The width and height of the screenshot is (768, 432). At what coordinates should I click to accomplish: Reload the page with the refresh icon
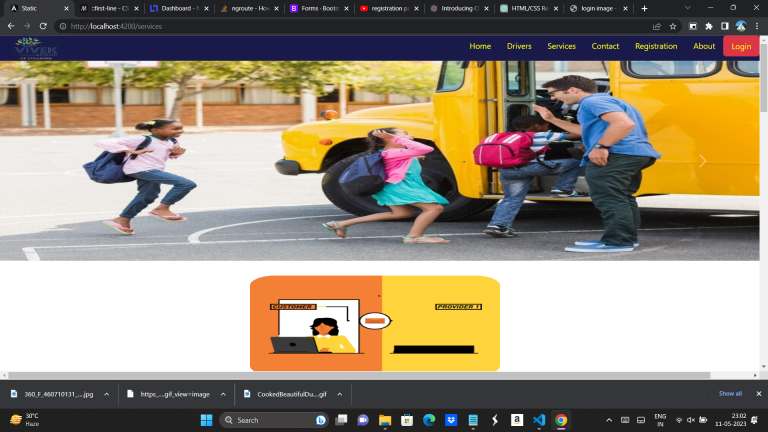(x=44, y=26)
